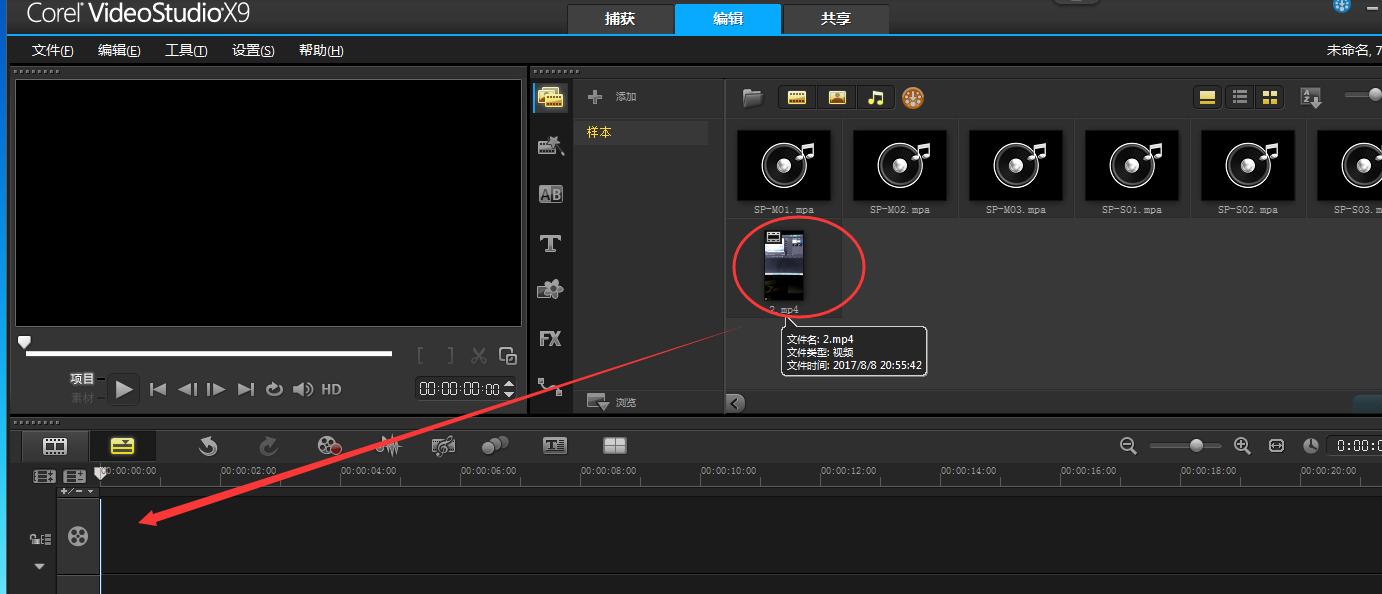
Task: Click the 添加 add folder button
Action: coord(612,97)
